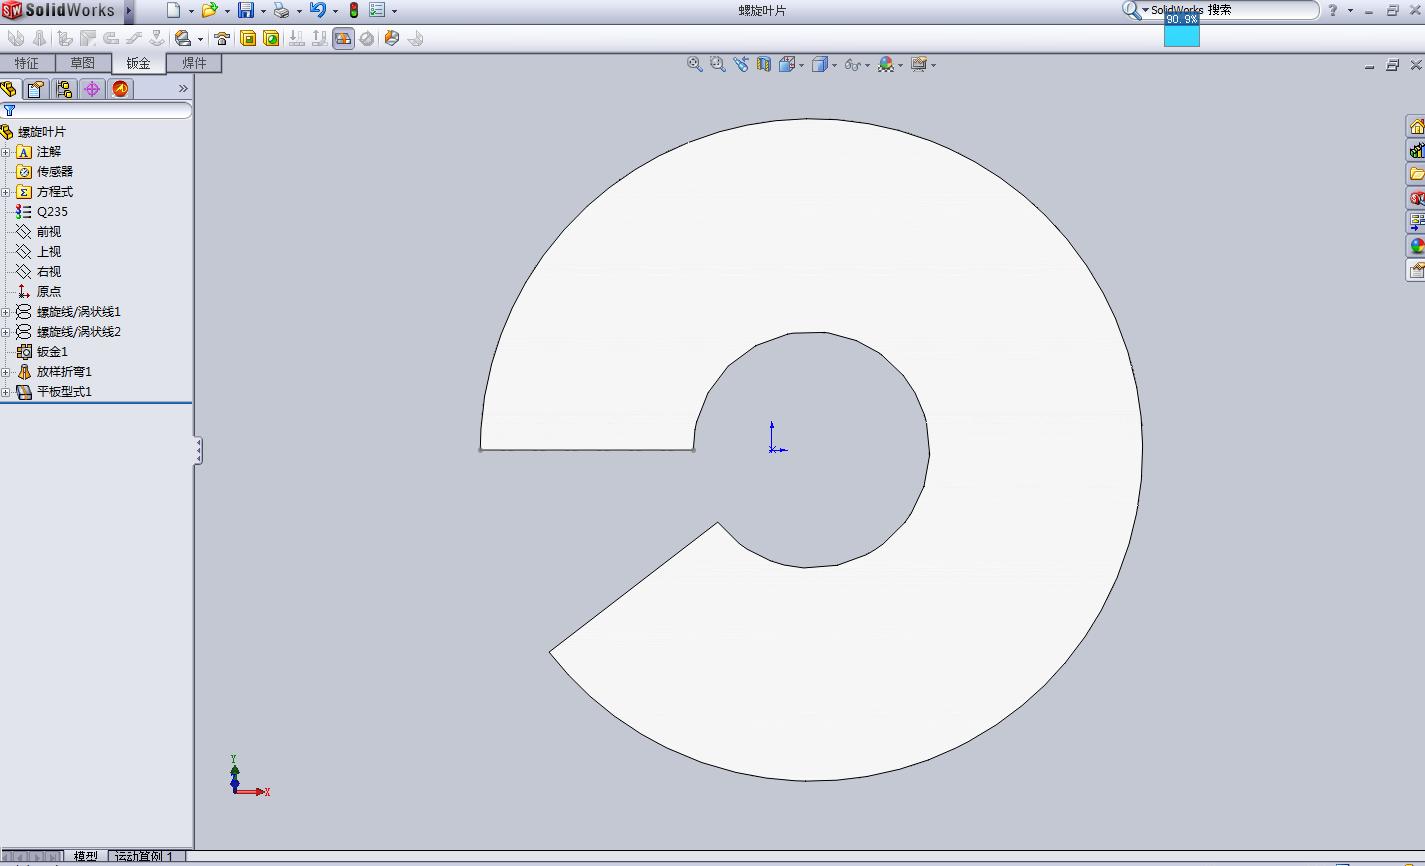Click the Base Flange sheet metal tool

(x=15, y=38)
